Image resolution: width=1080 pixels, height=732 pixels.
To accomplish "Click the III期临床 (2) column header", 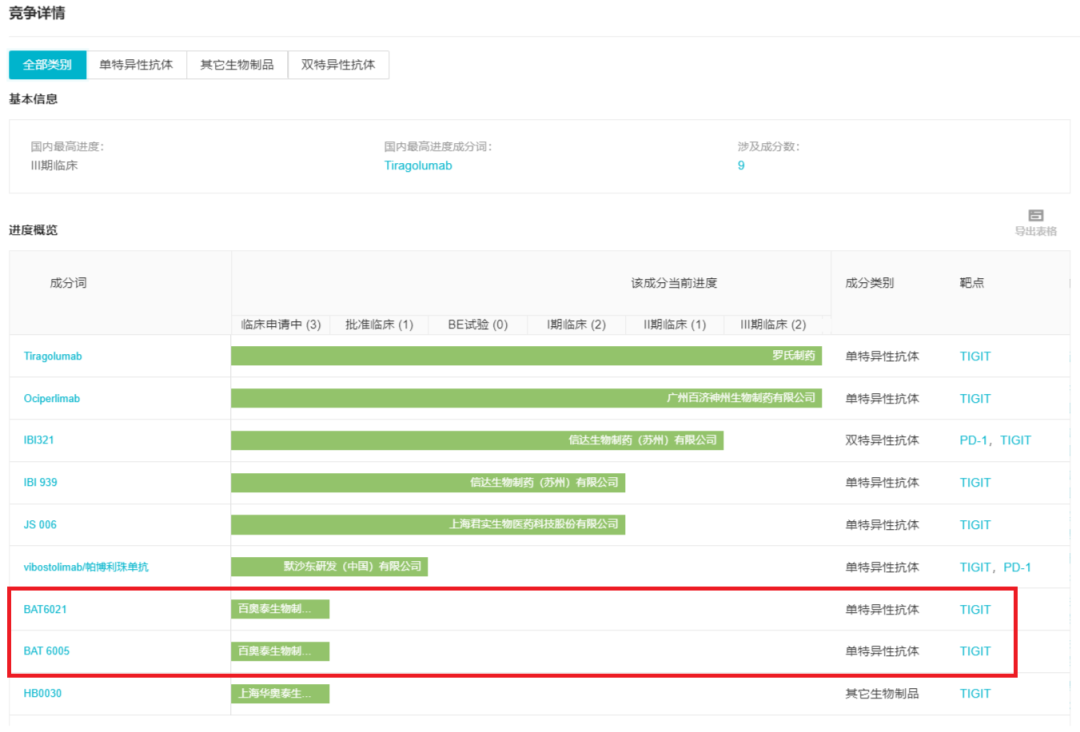I will [773, 325].
